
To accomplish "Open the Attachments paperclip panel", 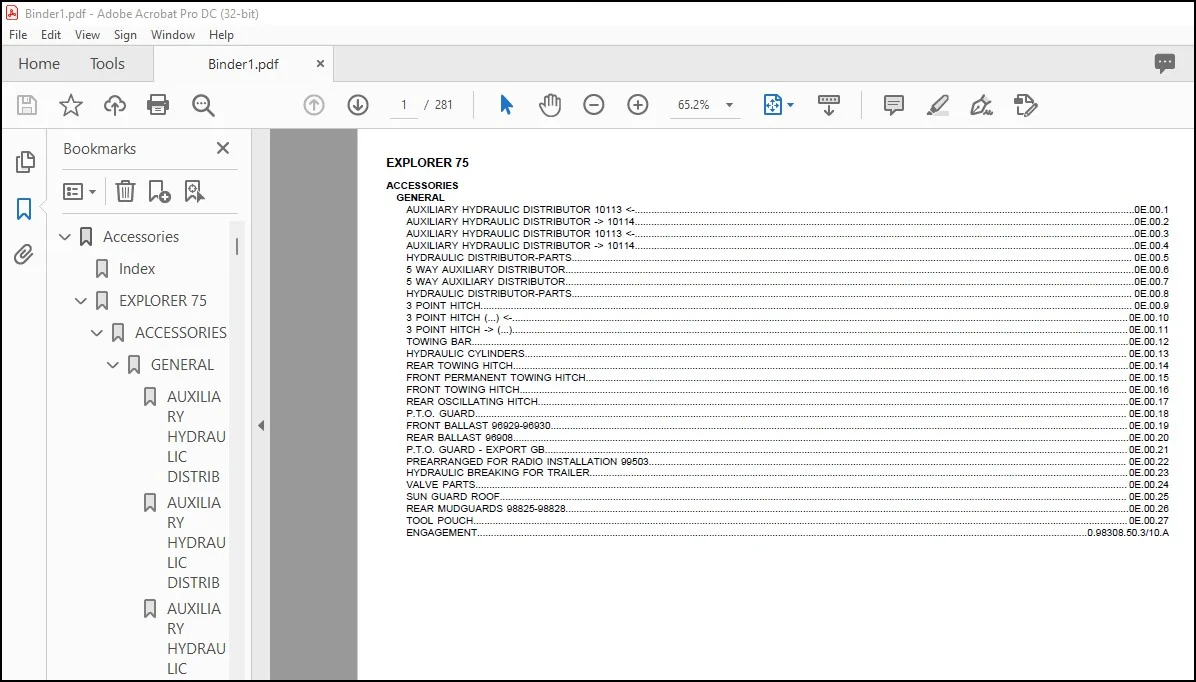I will coord(24,254).
